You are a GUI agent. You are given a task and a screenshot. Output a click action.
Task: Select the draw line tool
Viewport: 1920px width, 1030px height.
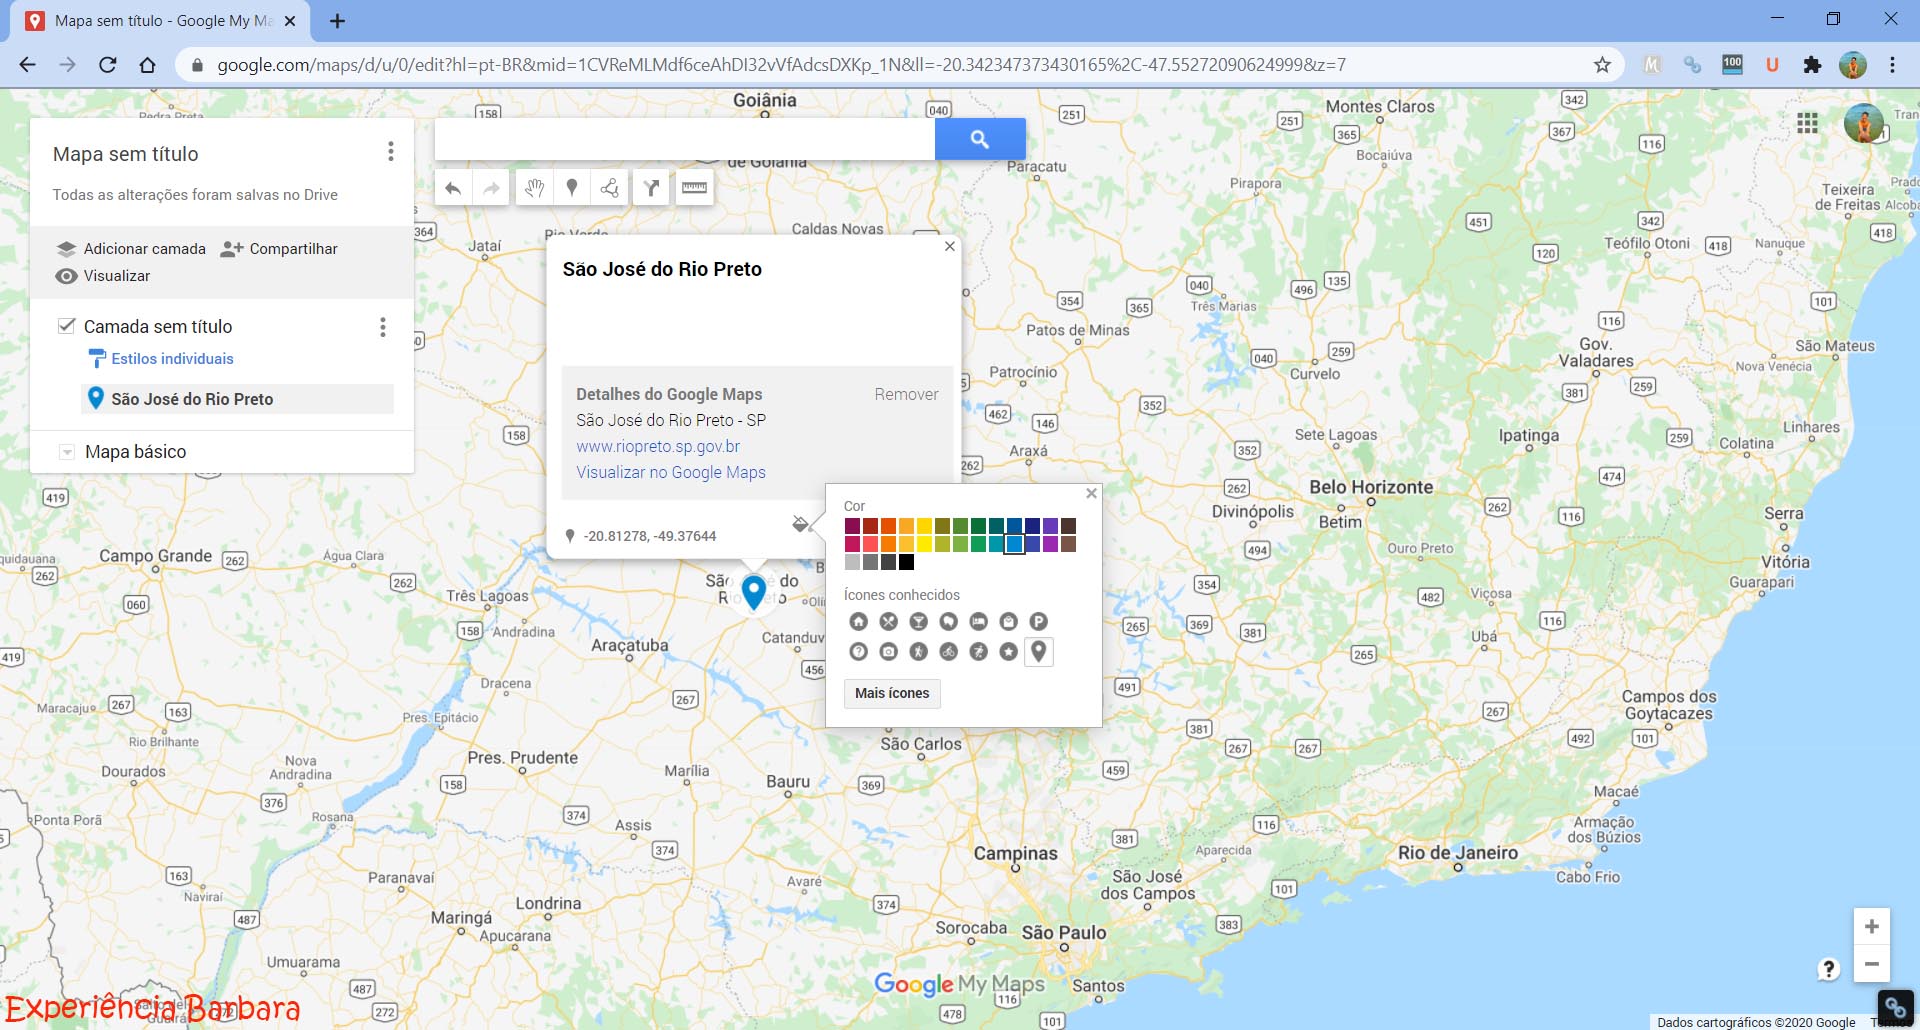(610, 188)
